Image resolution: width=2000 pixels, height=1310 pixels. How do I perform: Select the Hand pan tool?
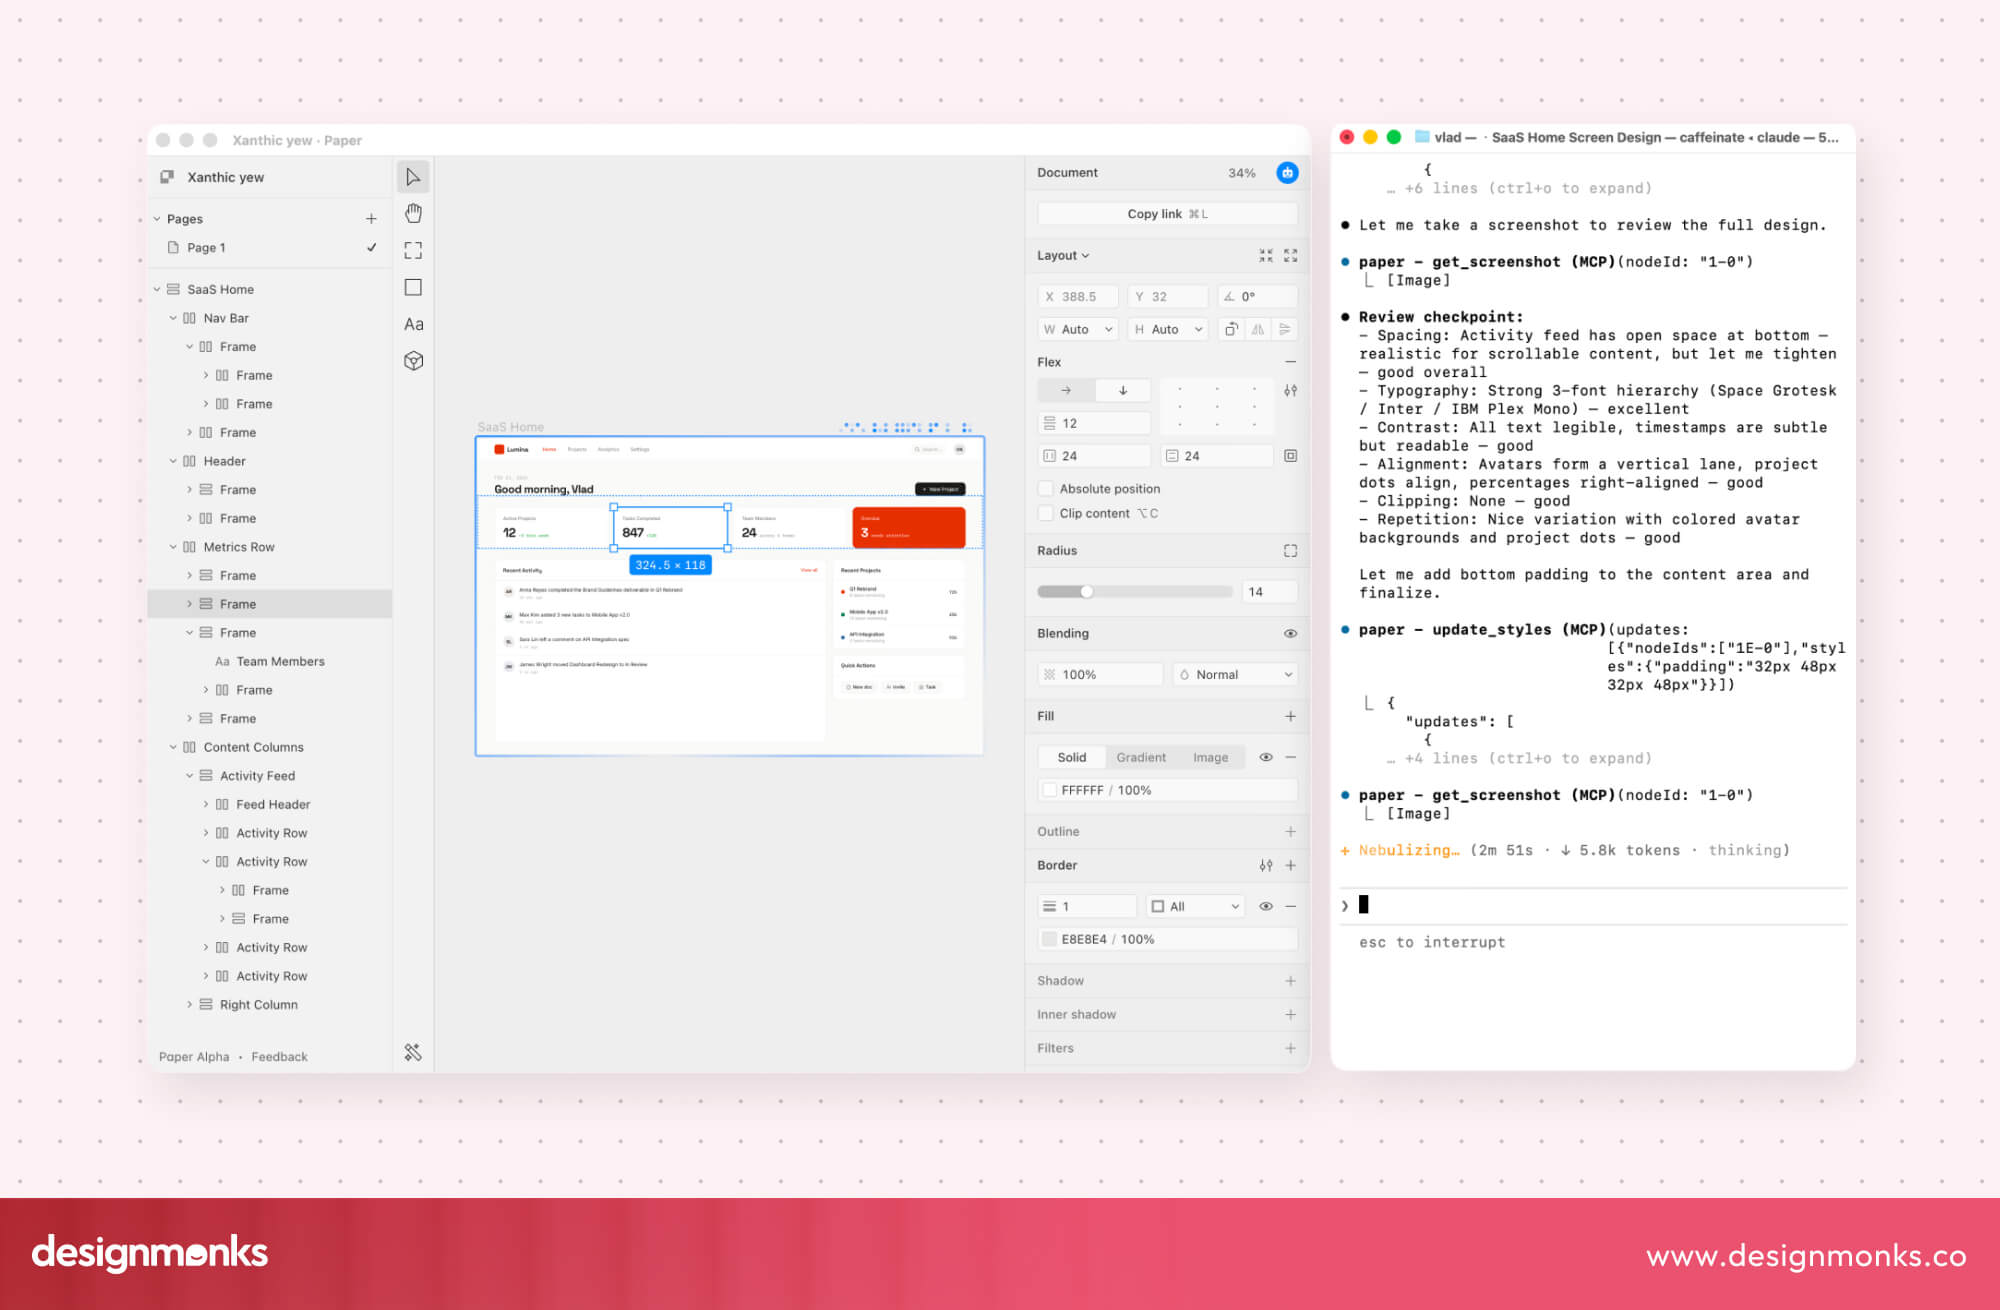coord(413,213)
